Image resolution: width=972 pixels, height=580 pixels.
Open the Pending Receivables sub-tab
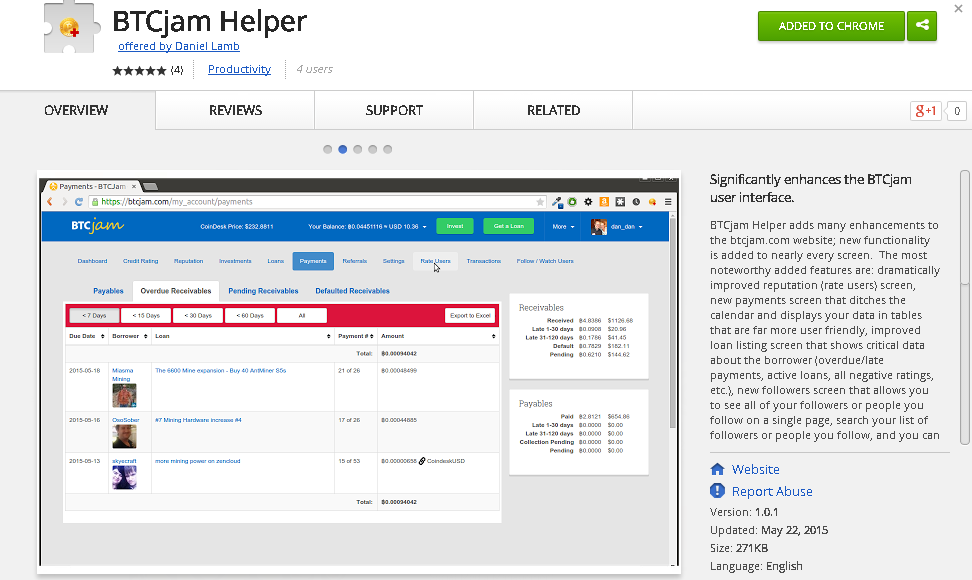(263, 291)
